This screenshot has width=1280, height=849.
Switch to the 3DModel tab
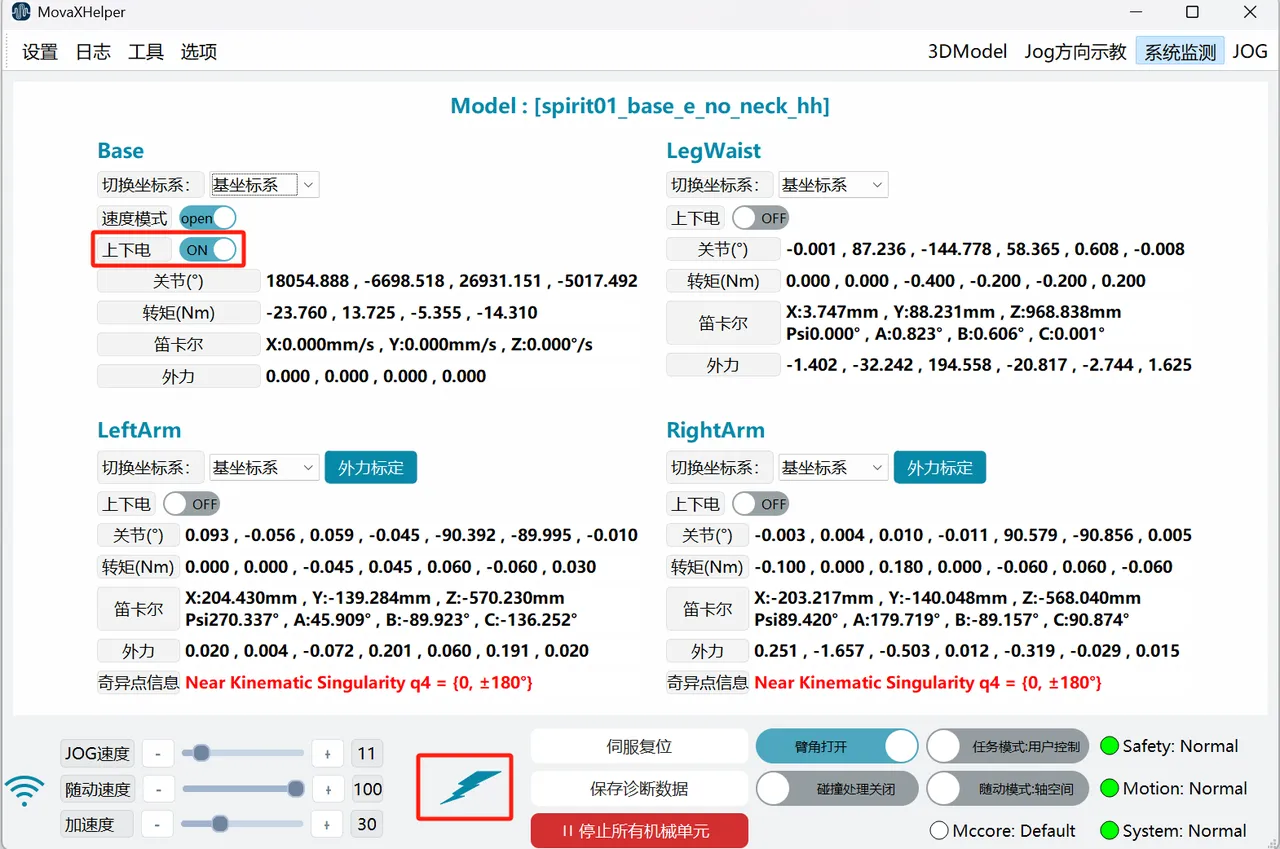(x=967, y=52)
